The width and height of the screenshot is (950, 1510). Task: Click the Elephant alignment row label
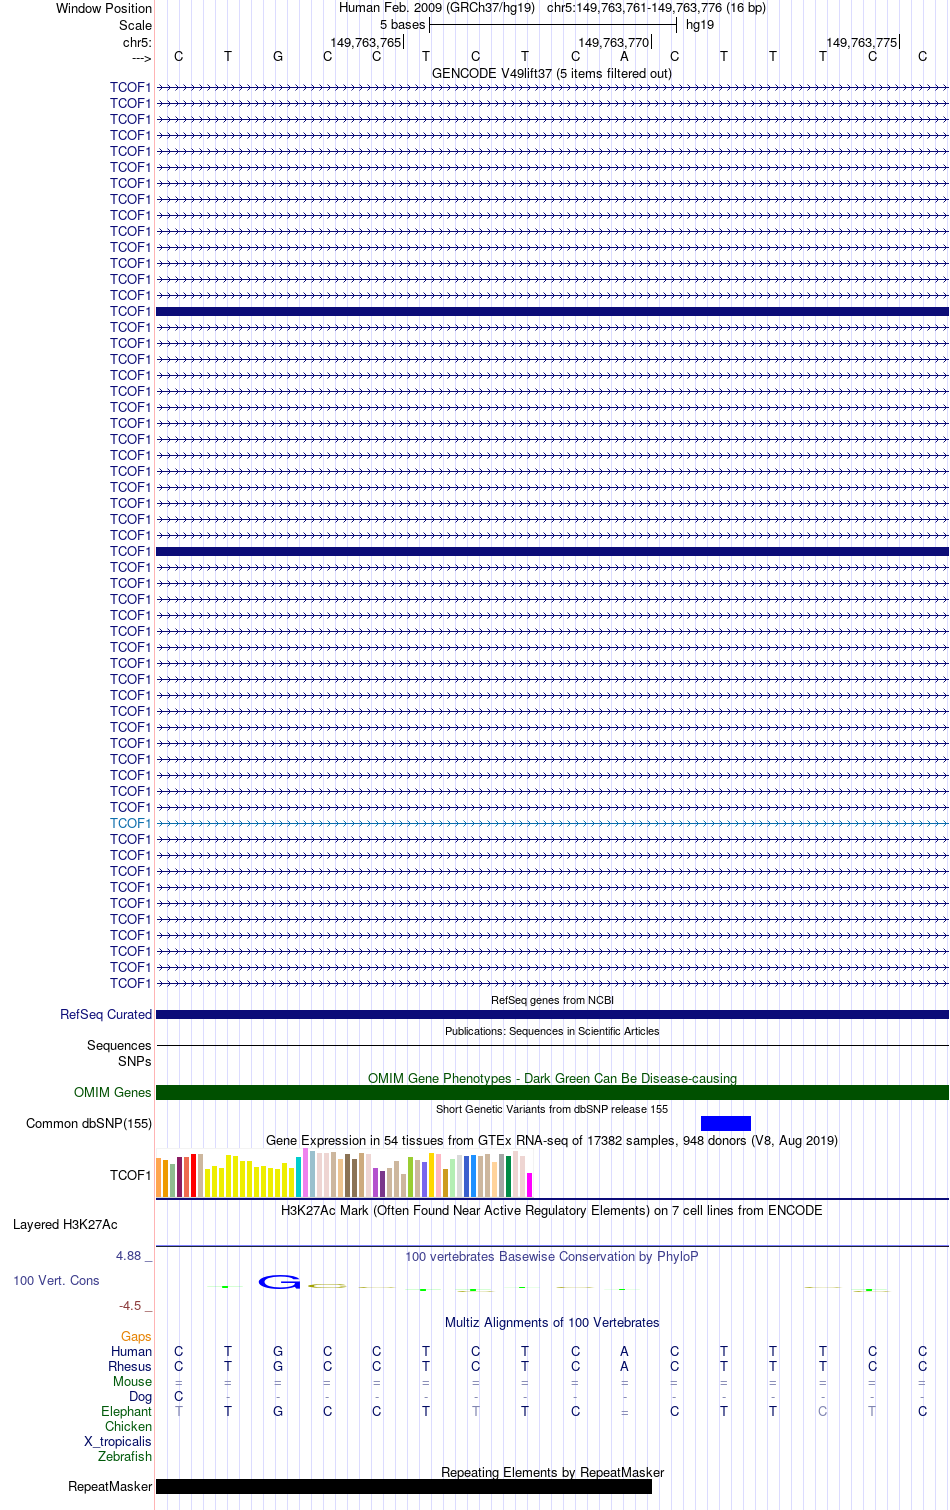click(x=126, y=1411)
